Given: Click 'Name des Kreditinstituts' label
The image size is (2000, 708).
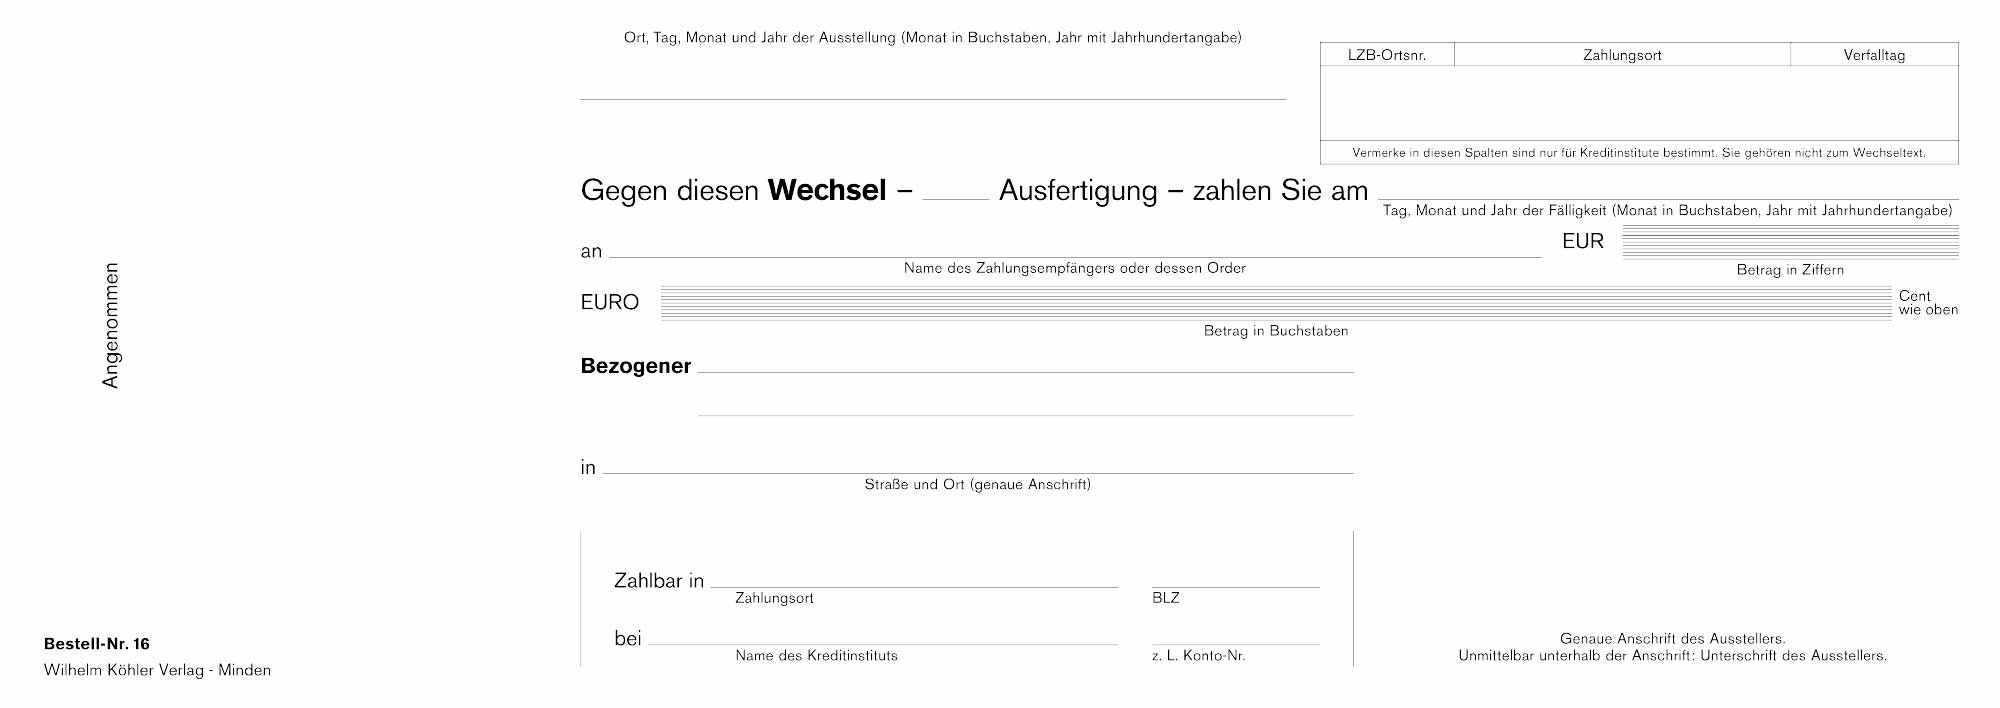Looking at the screenshot, I should click(817, 656).
